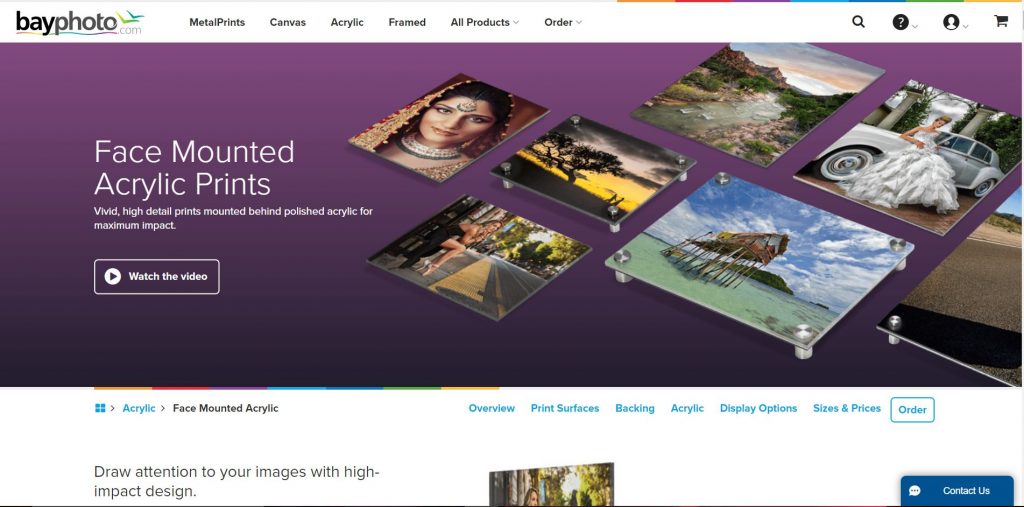Jump to the Sizes & Prices section
The height and width of the screenshot is (507, 1024).
click(847, 408)
